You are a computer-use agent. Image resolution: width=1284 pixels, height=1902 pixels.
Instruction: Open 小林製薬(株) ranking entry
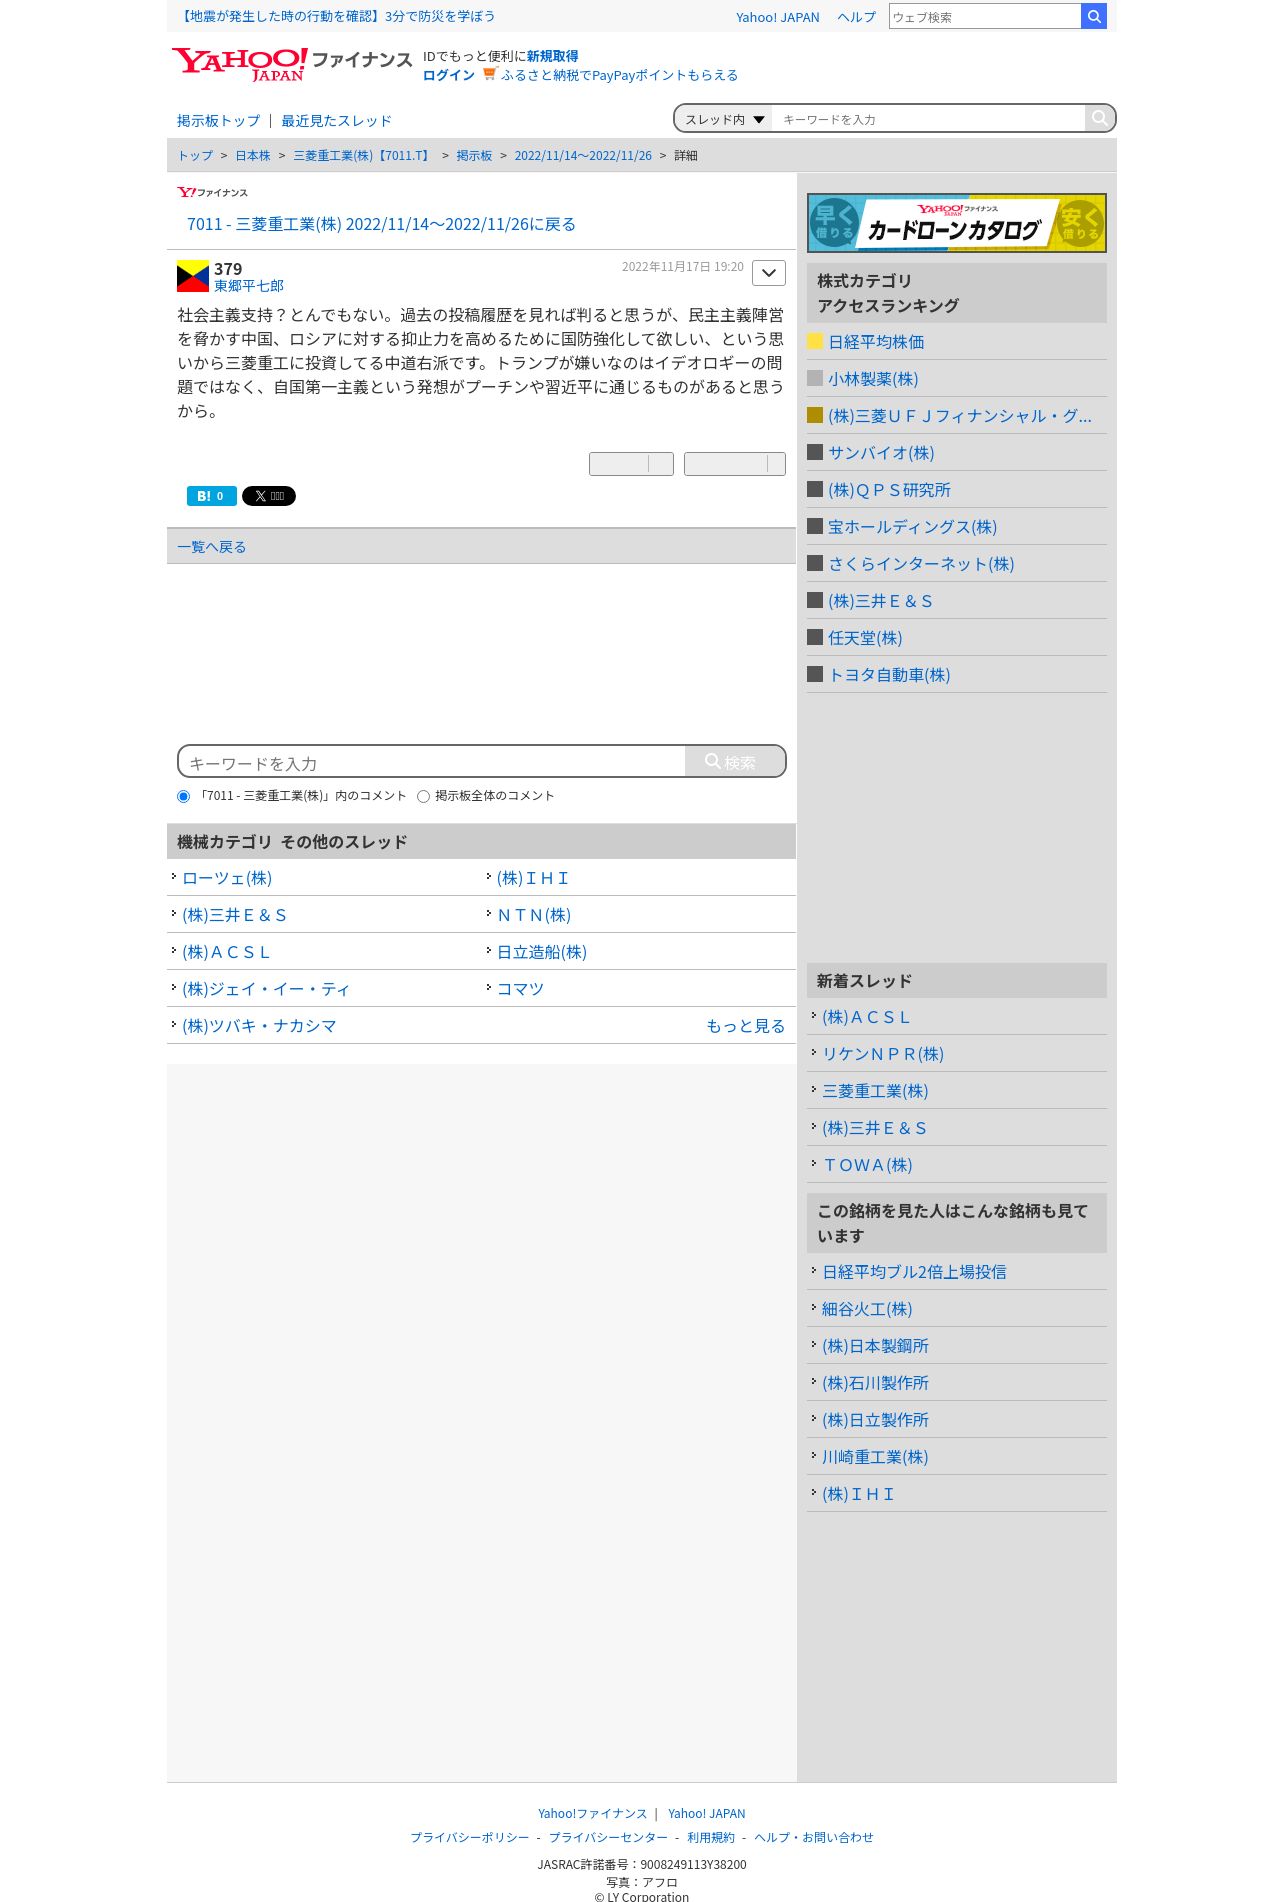coord(873,379)
